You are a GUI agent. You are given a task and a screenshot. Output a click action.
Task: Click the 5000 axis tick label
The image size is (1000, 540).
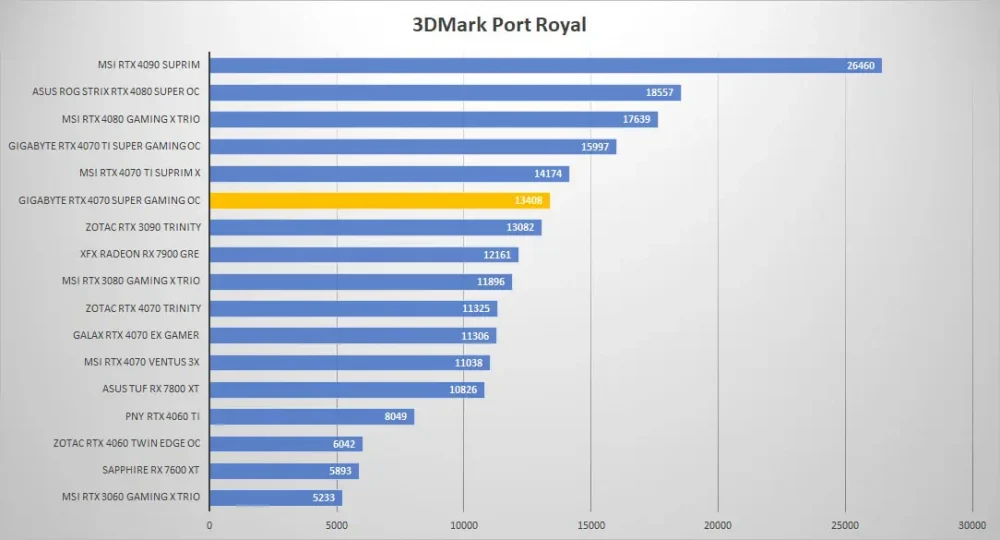[x=337, y=526]
